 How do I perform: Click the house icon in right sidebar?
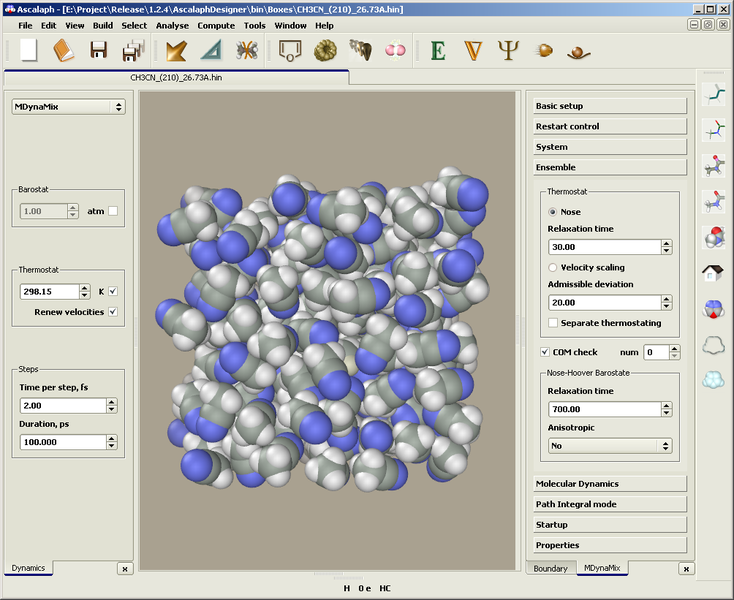point(713,273)
